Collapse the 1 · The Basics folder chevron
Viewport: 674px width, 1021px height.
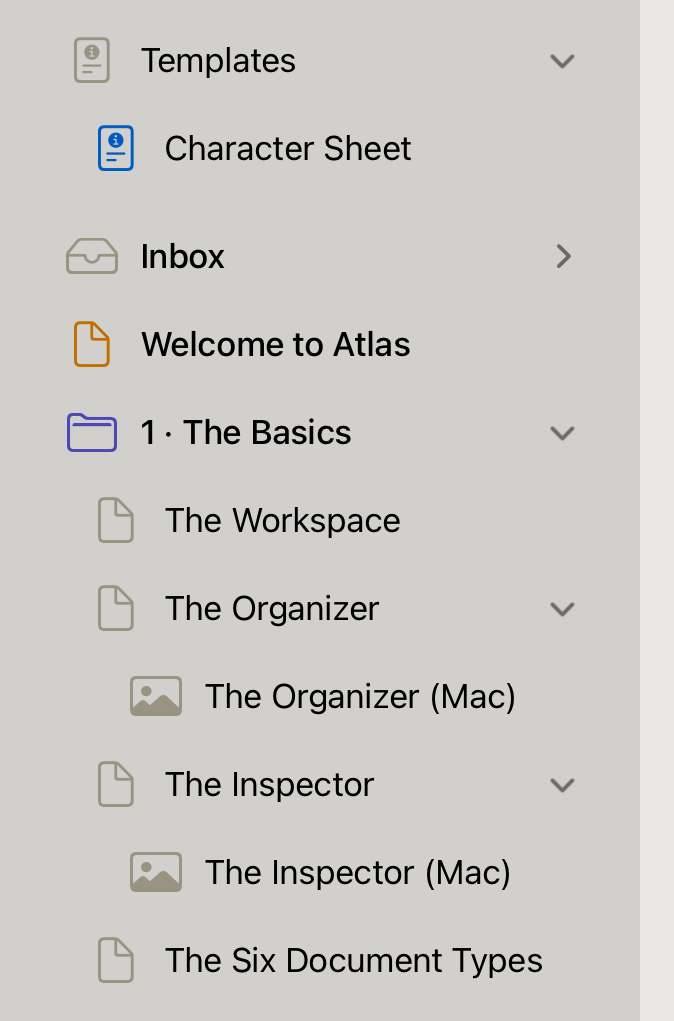pos(562,433)
